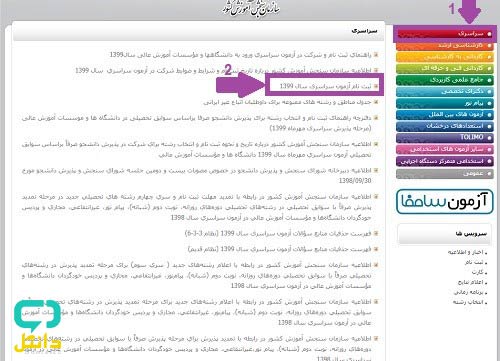Screen dimensions: 500x361
Task: Click the سازمان سنجش logo at the top
Action: click(252, 8)
